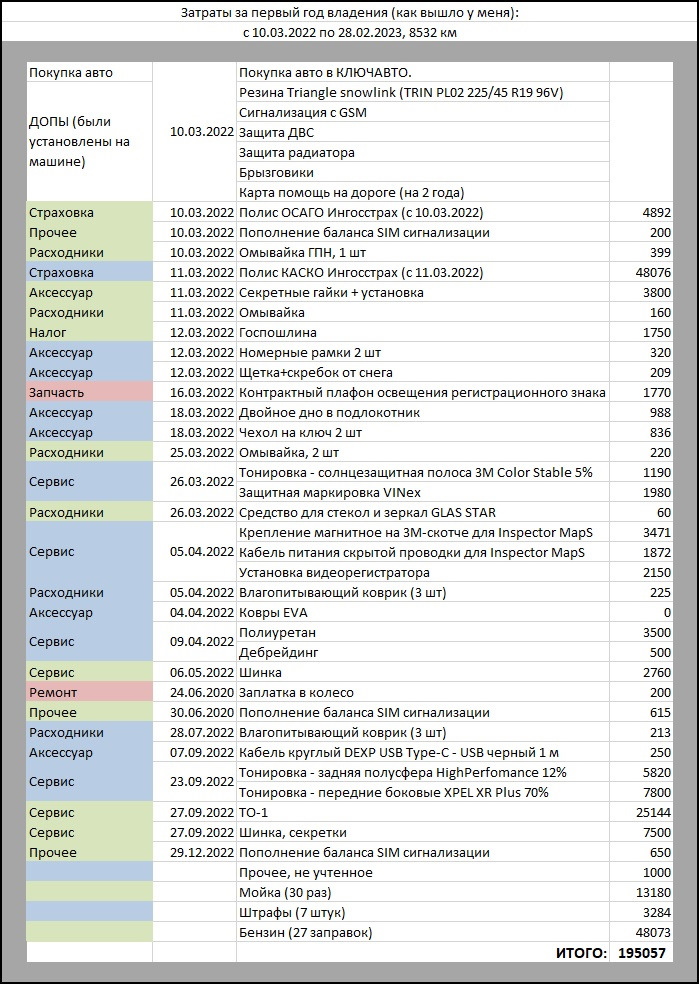Click the amount 2760
699x984 pixels.
656,673
